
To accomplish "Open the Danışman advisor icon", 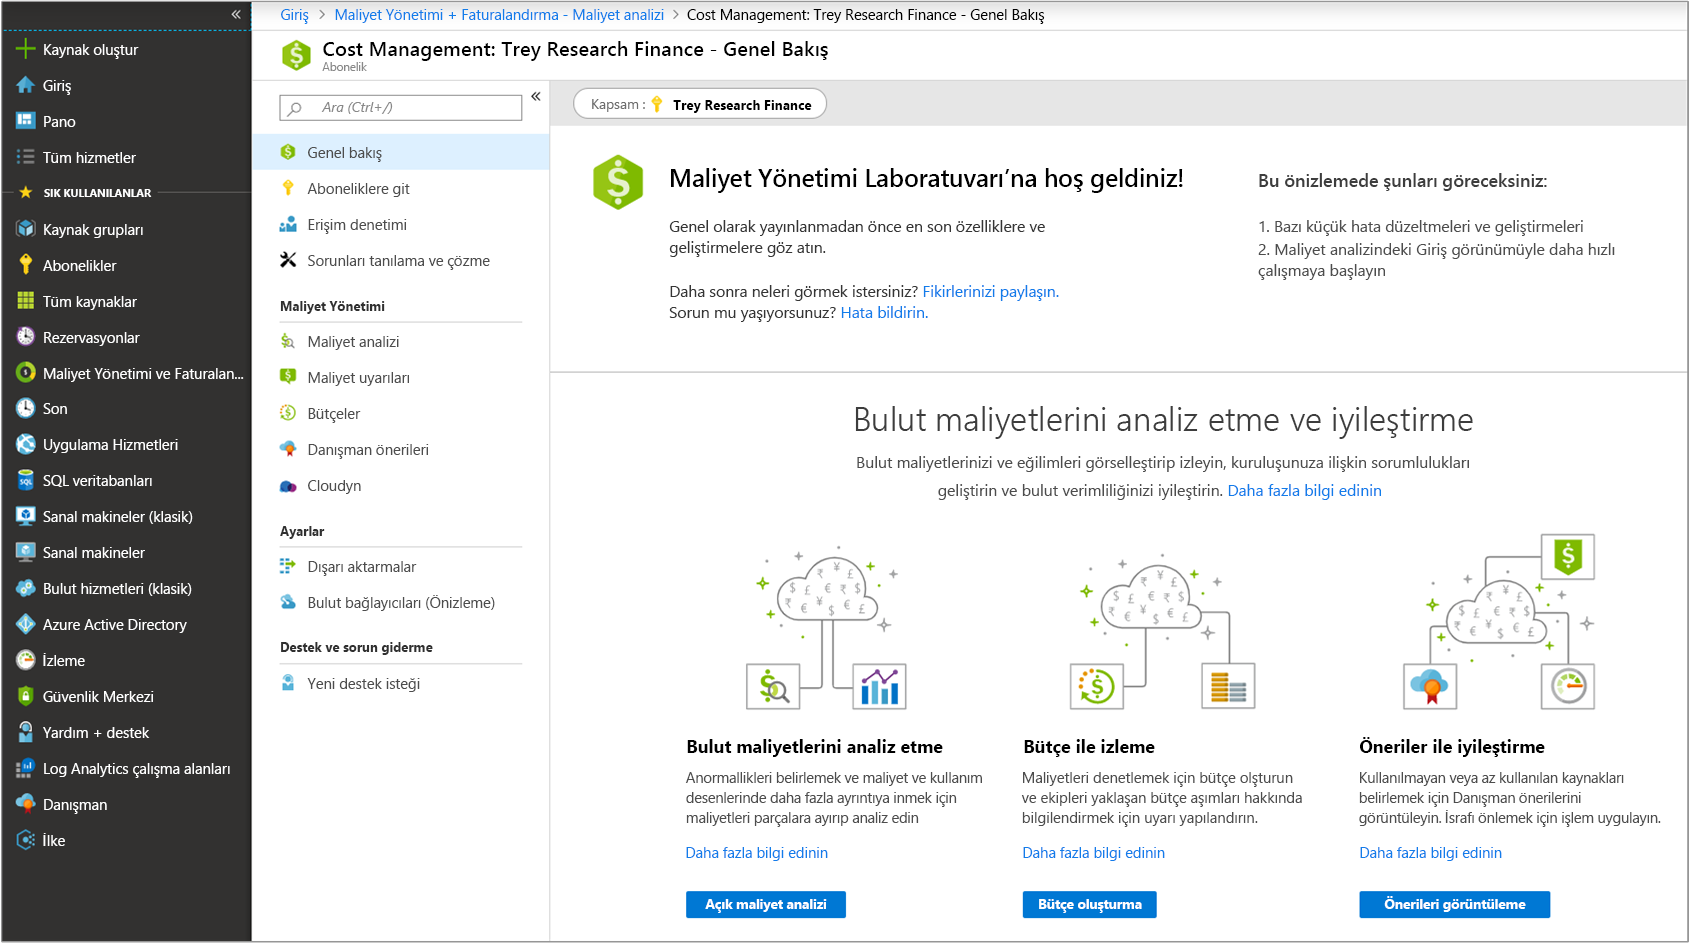I will tap(26, 804).
